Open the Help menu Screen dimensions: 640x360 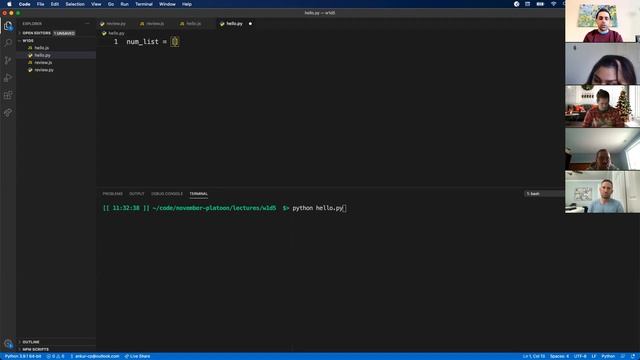(187, 4)
